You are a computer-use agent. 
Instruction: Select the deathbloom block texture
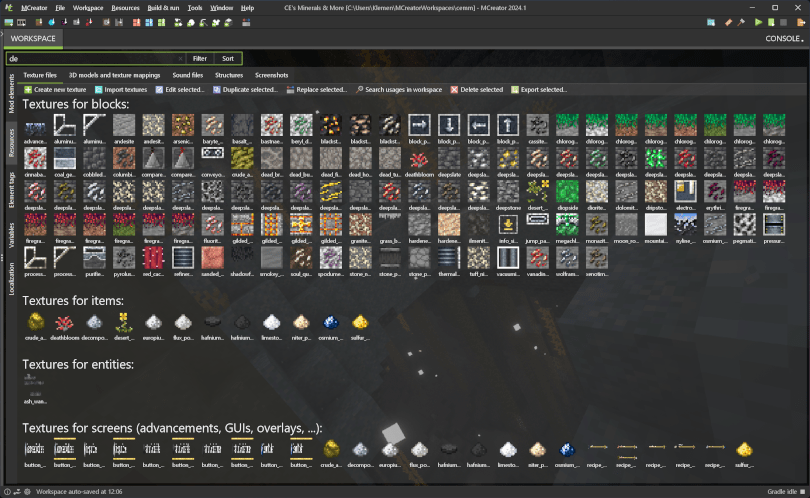pyautogui.click(x=419, y=162)
